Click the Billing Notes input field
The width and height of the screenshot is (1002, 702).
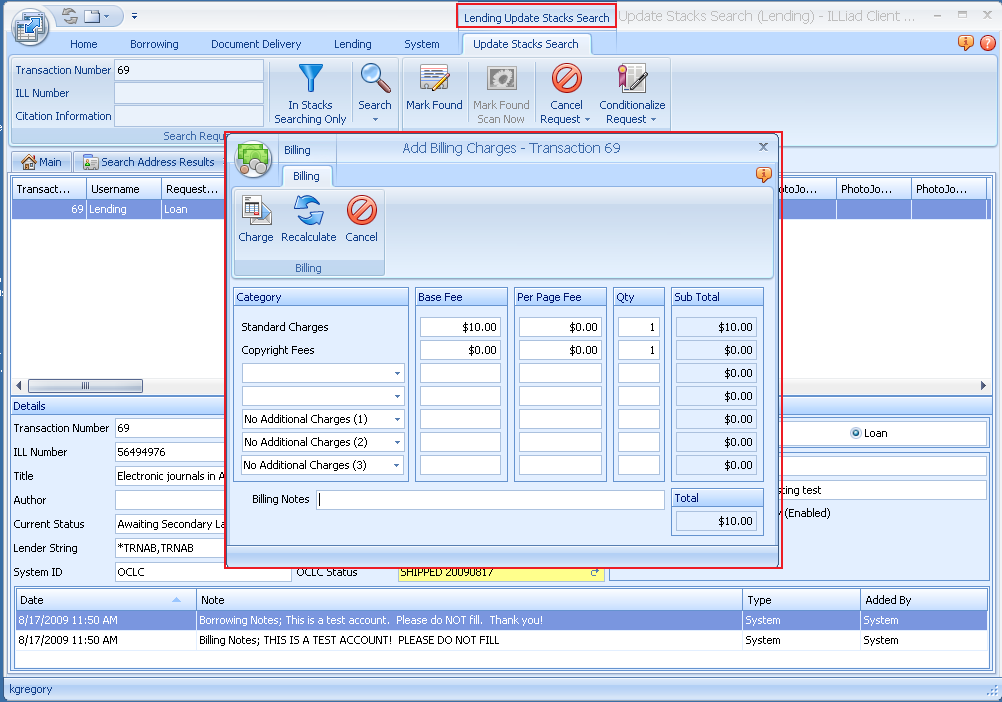[490, 499]
